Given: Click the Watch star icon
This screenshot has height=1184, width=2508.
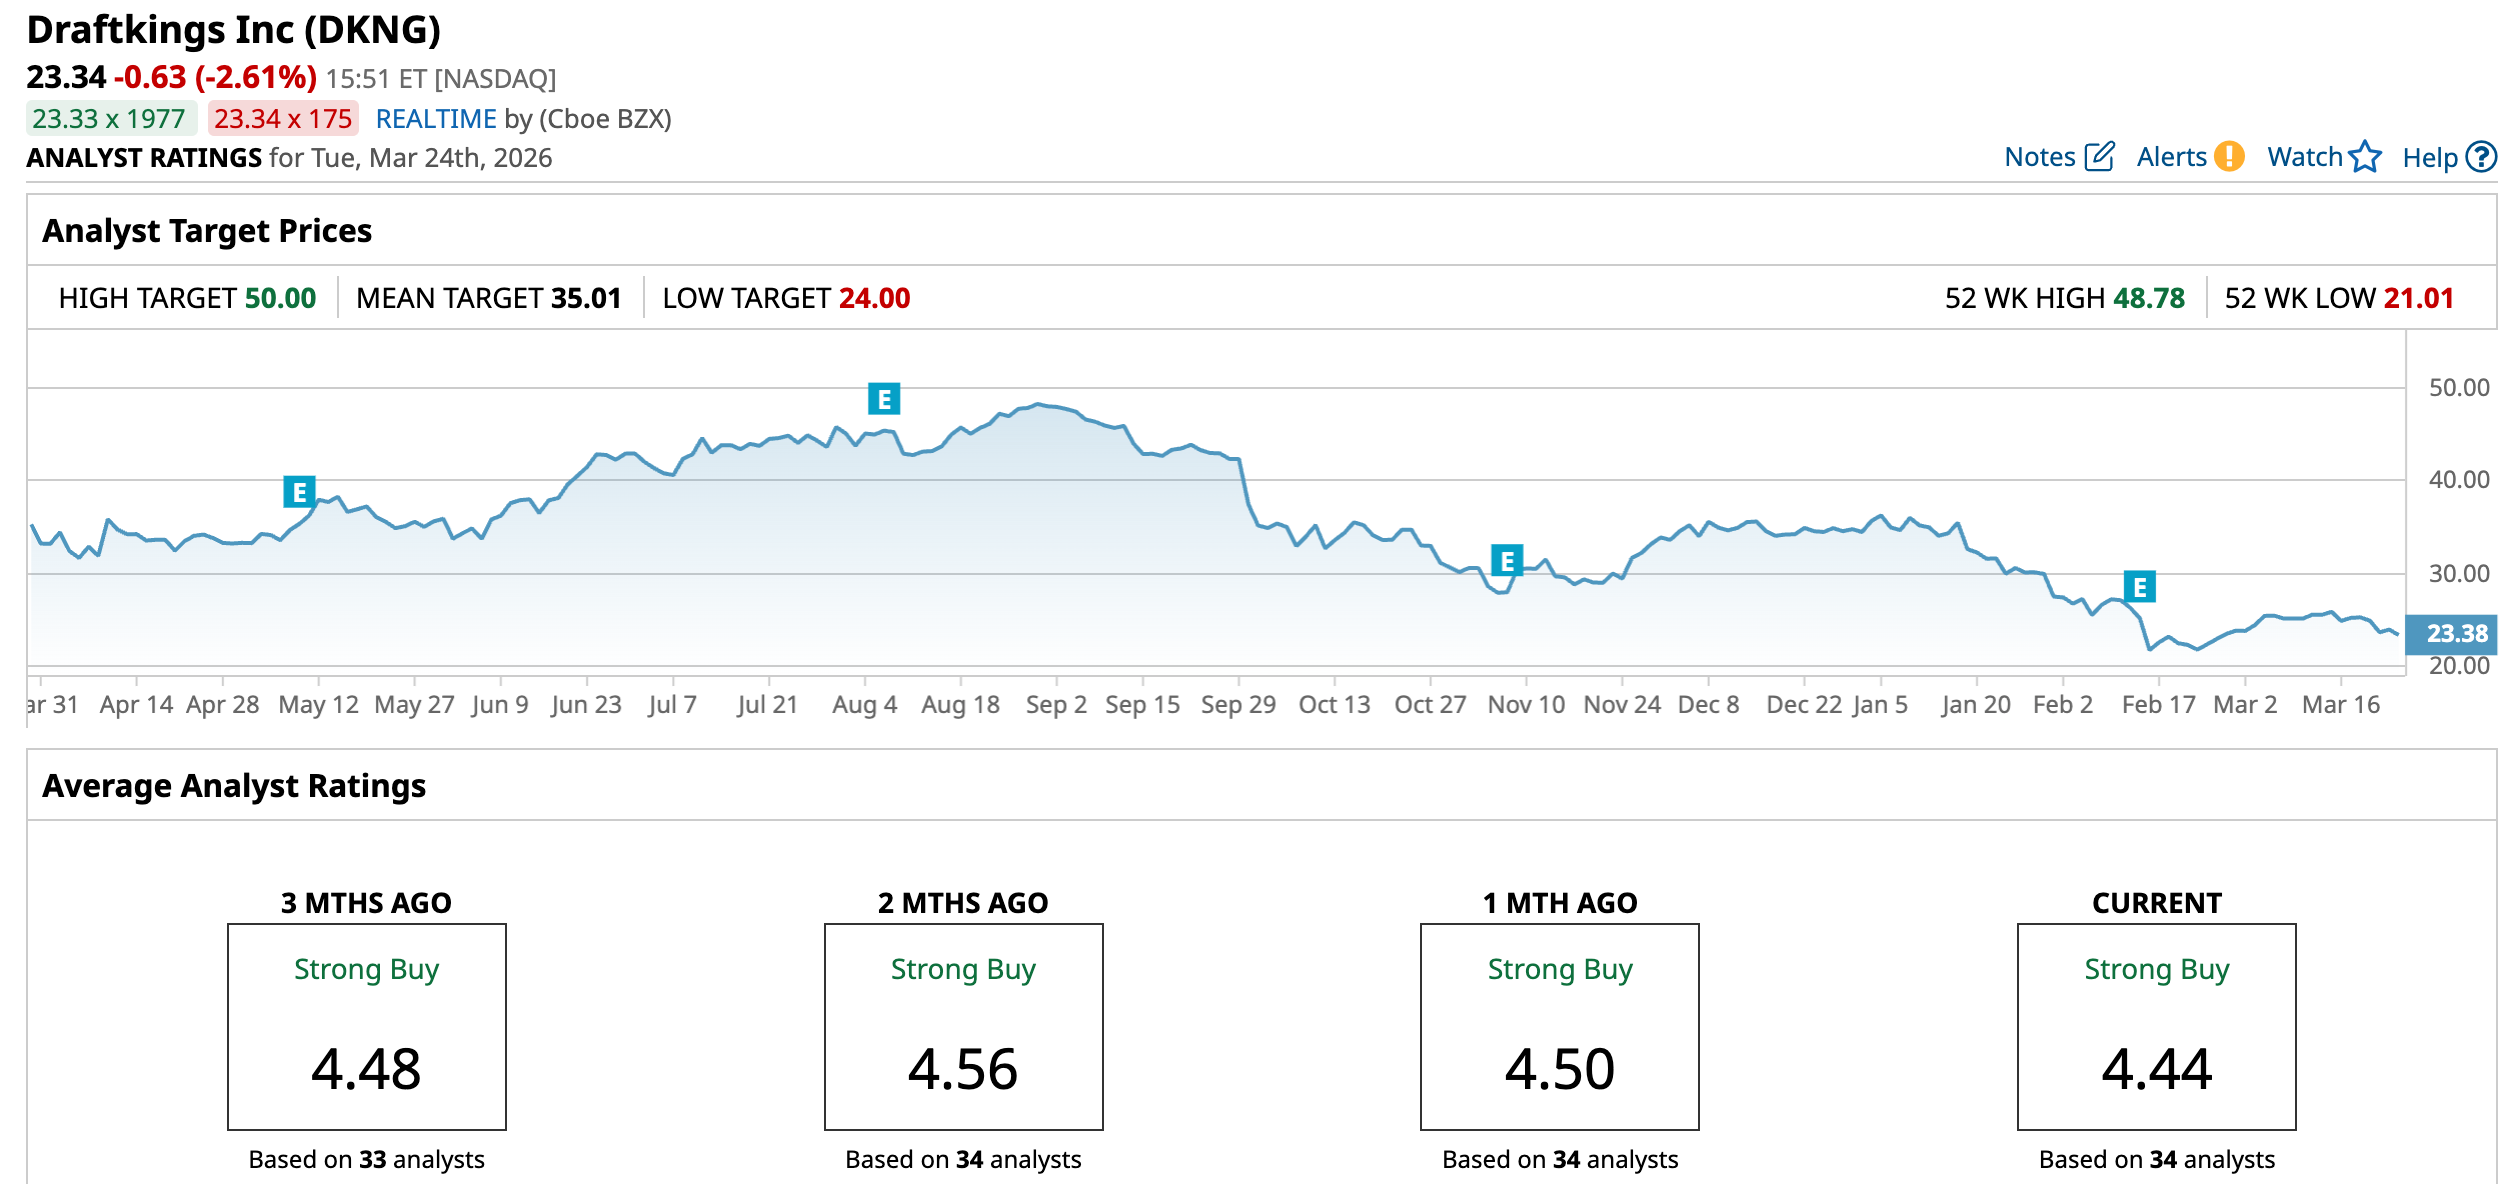Looking at the screenshot, I should 2365,157.
